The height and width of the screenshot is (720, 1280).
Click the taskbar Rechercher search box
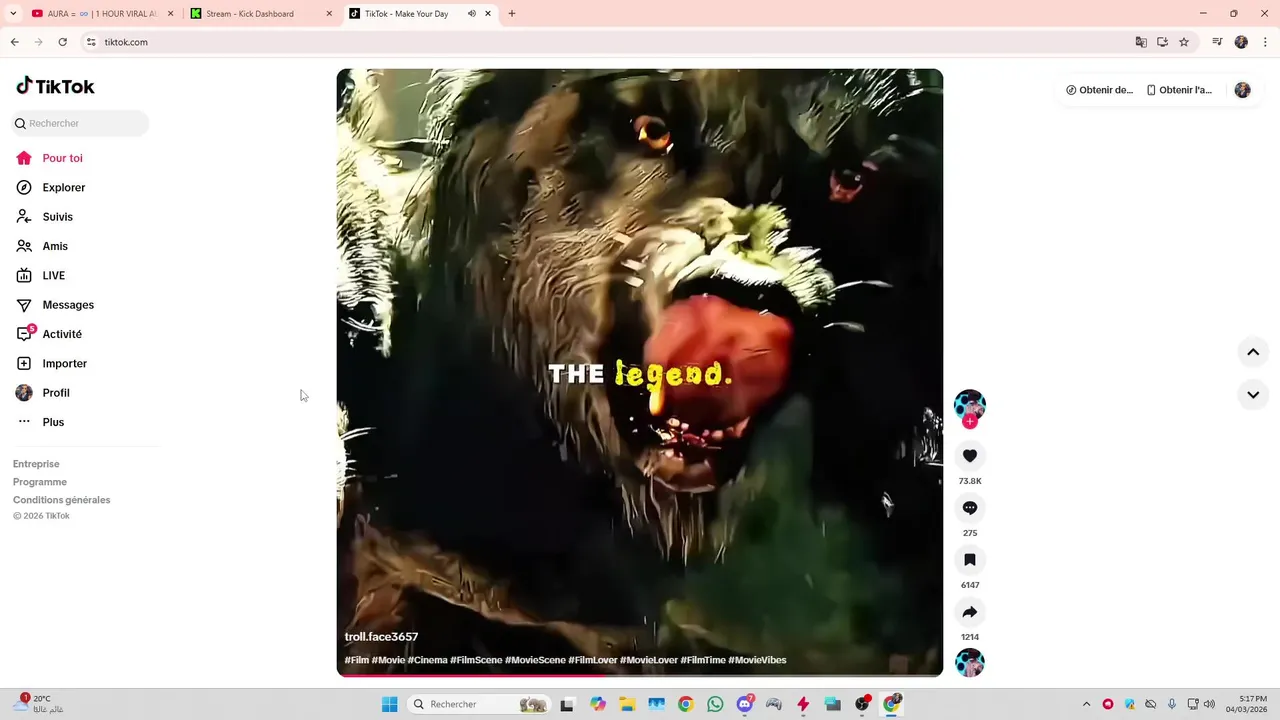pos(479,704)
